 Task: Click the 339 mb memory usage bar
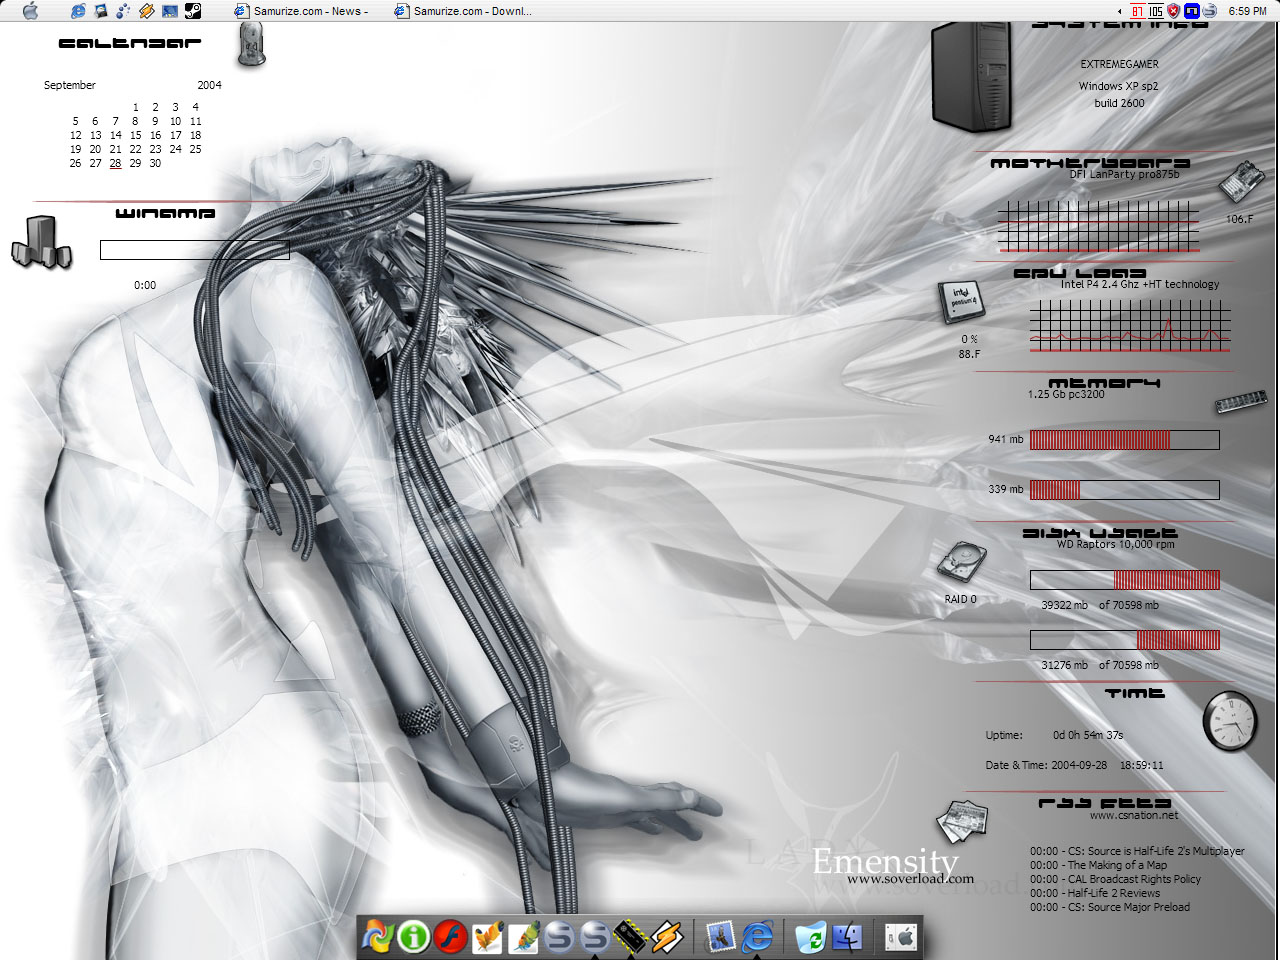[x=1125, y=489]
